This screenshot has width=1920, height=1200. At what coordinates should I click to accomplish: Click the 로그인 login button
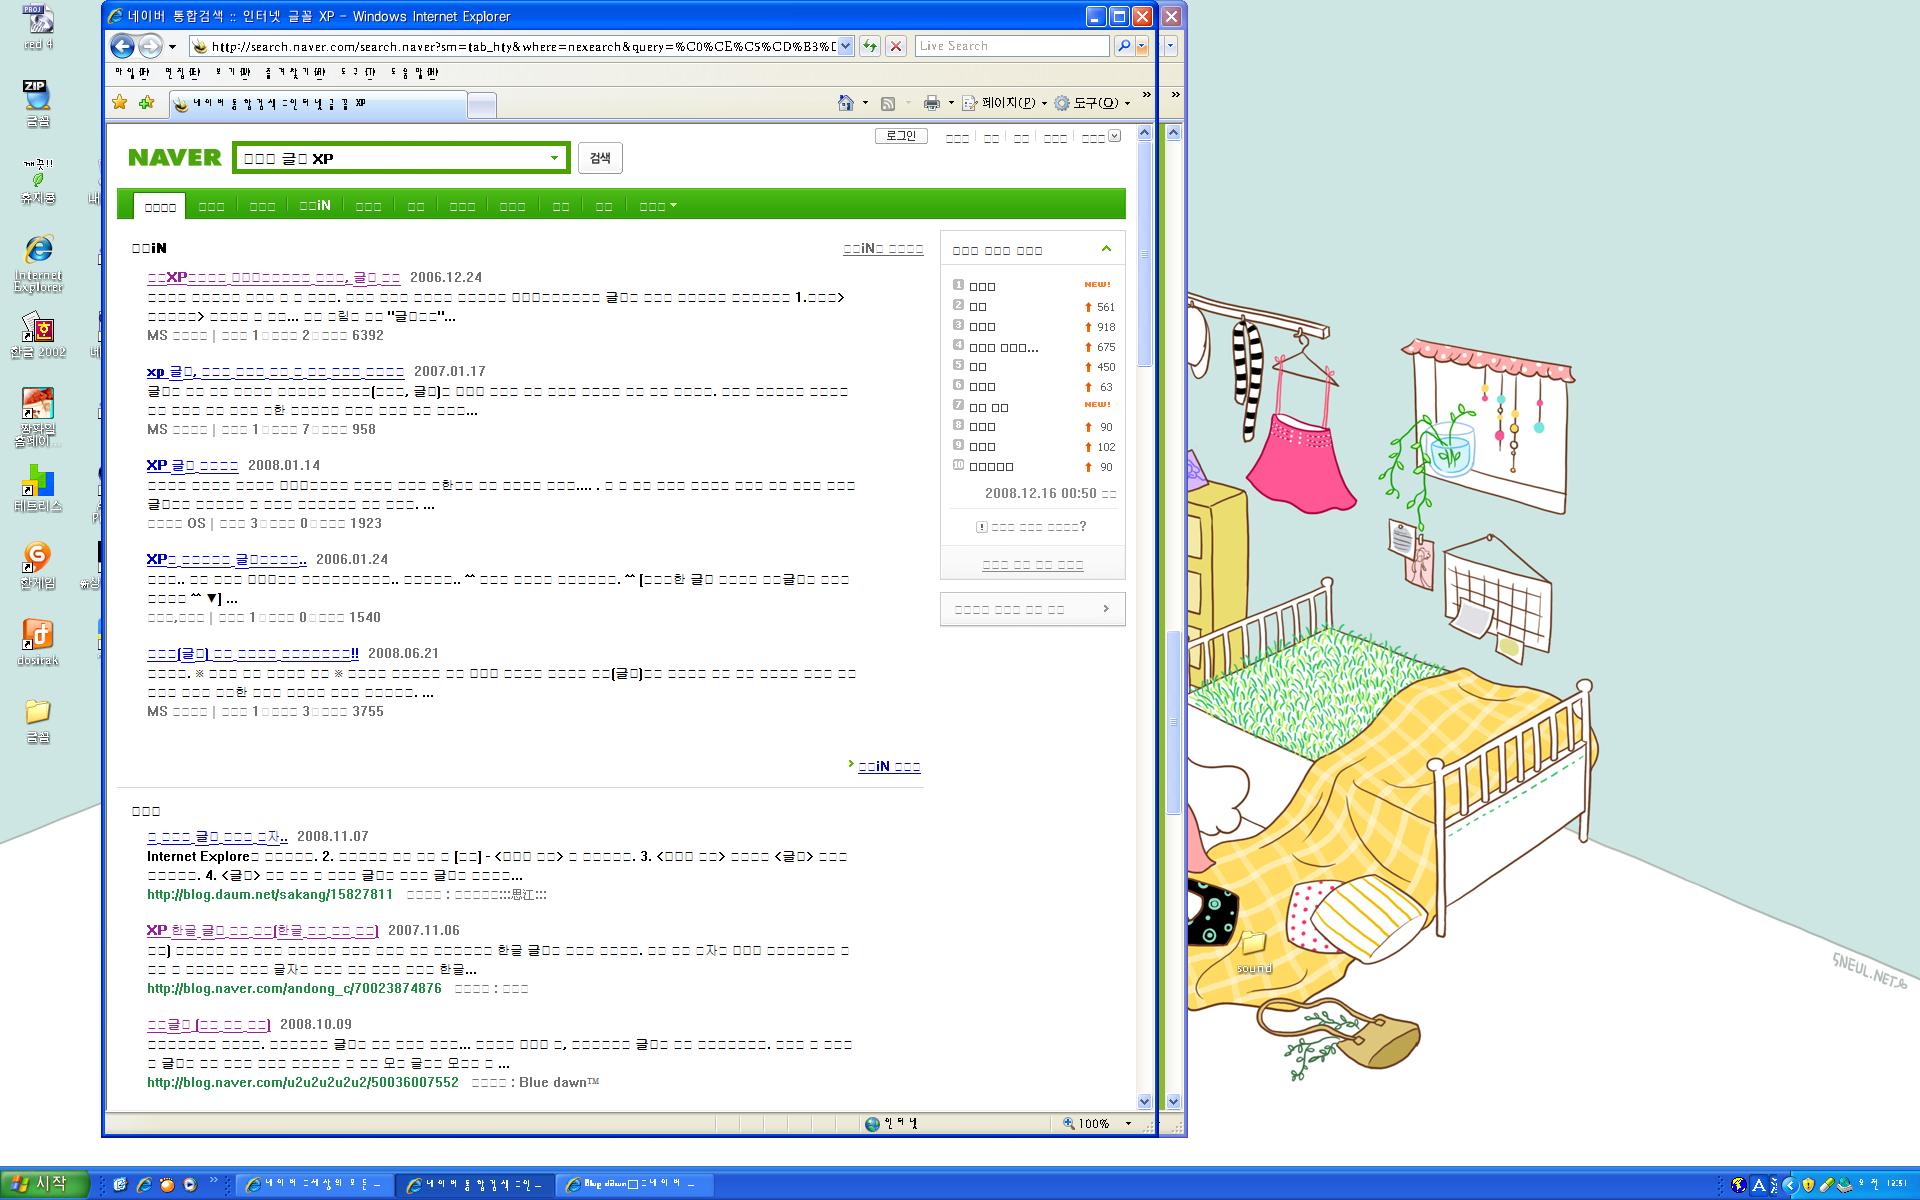click(x=901, y=136)
